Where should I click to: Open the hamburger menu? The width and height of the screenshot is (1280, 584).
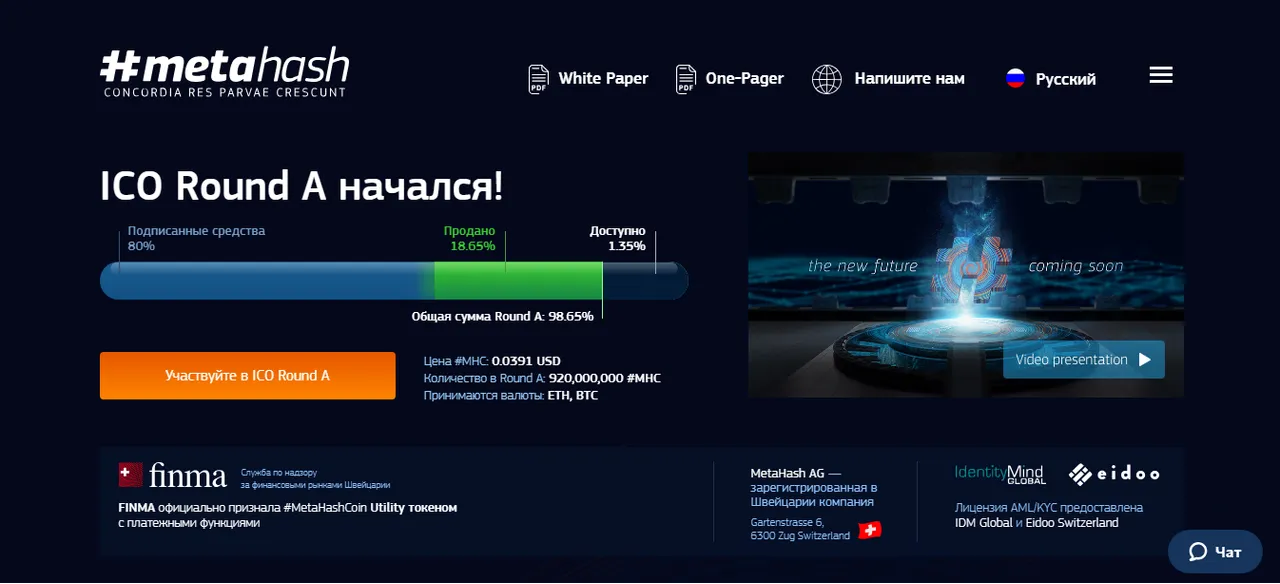point(1161,75)
